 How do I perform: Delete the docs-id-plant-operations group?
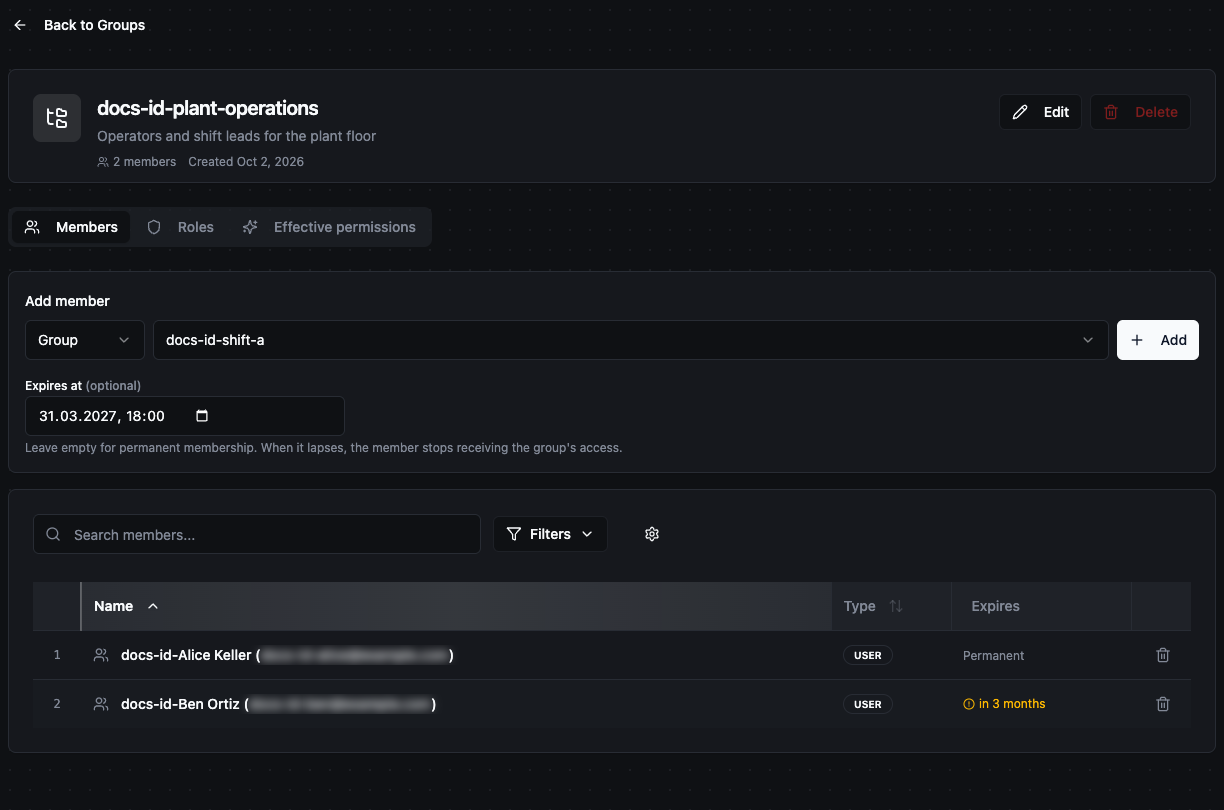pos(1141,112)
